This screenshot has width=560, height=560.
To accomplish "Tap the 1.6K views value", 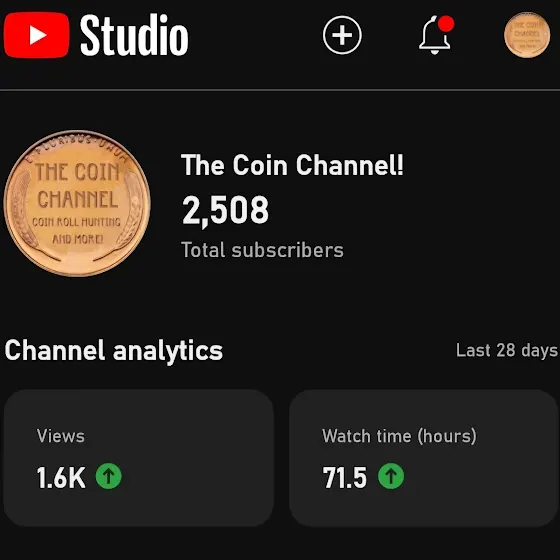I will [x=61, y=478].
